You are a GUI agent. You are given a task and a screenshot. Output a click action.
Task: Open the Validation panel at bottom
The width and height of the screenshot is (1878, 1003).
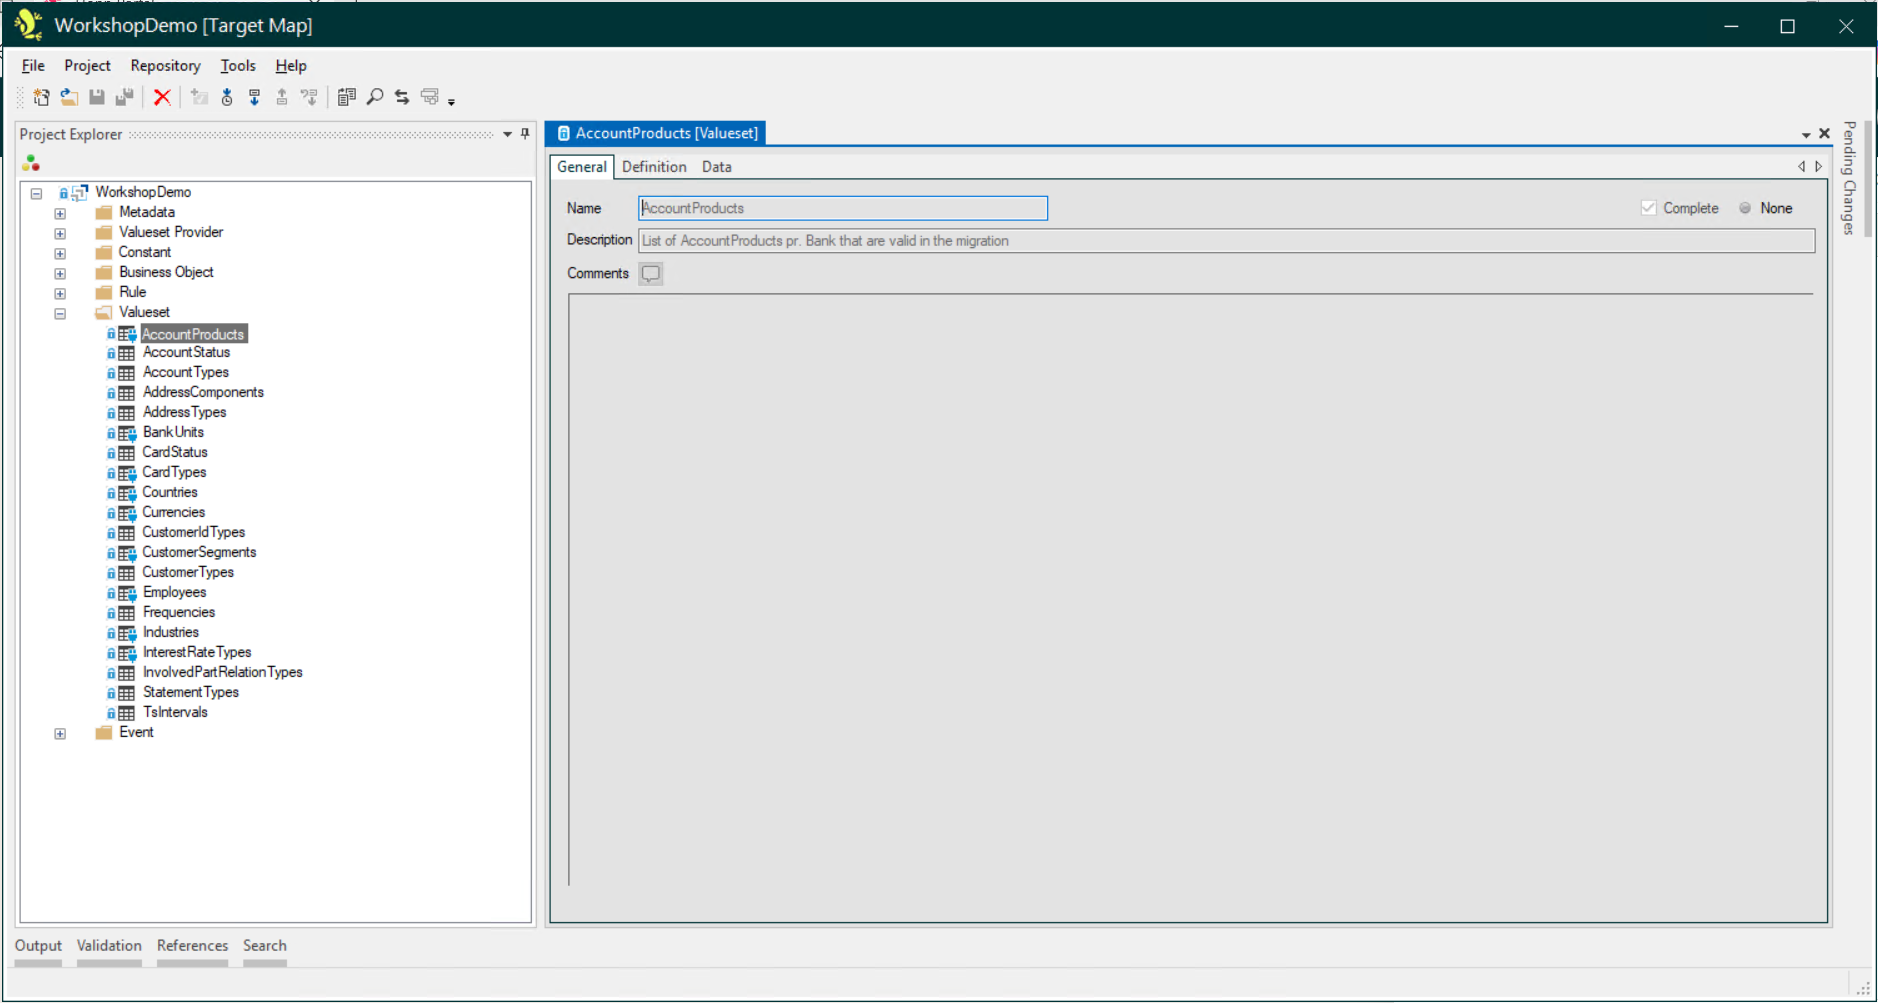109,946
